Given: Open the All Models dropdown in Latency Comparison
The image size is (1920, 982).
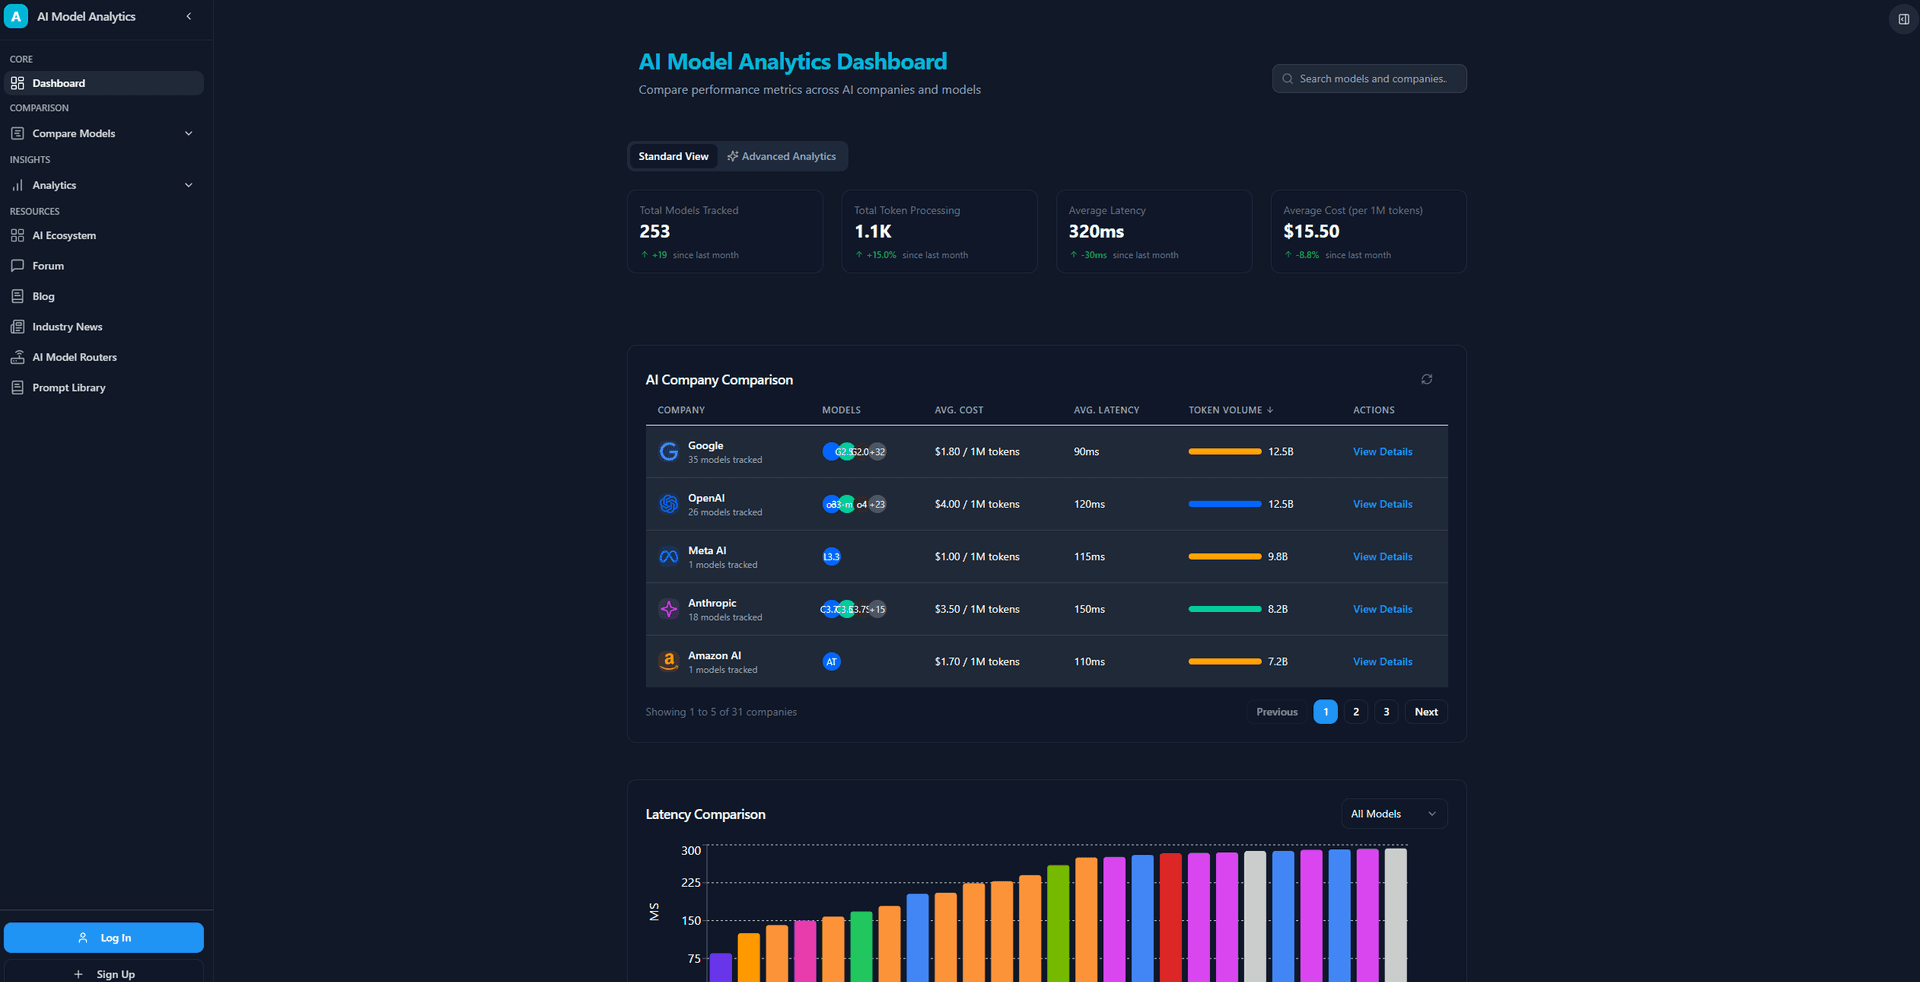Looking at the screenshot, I should point(1393,814).
